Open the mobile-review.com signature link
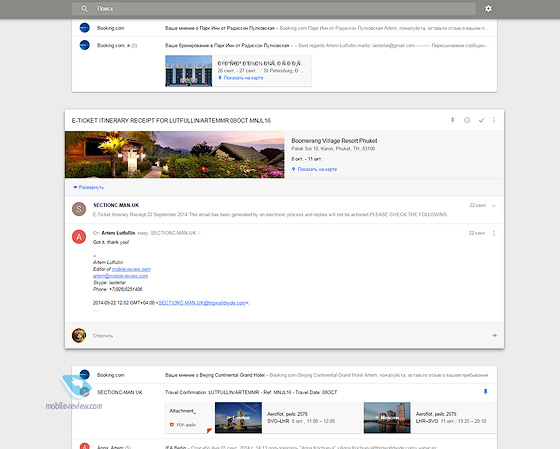The image size is (560, 449). (x=131, y=269)
